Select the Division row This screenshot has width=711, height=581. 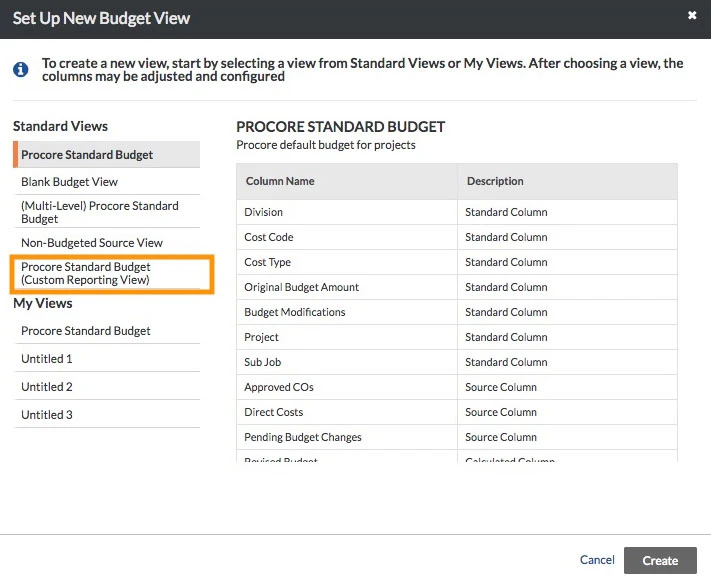[x=457, y=212]
